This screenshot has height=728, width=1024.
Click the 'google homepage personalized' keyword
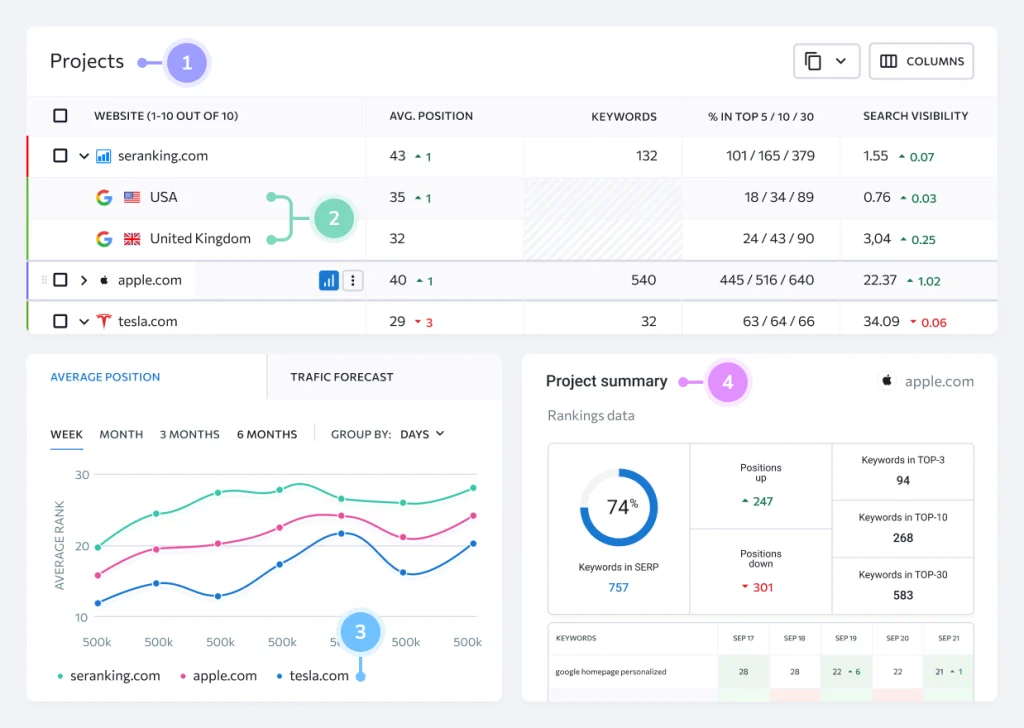(611, 671)
